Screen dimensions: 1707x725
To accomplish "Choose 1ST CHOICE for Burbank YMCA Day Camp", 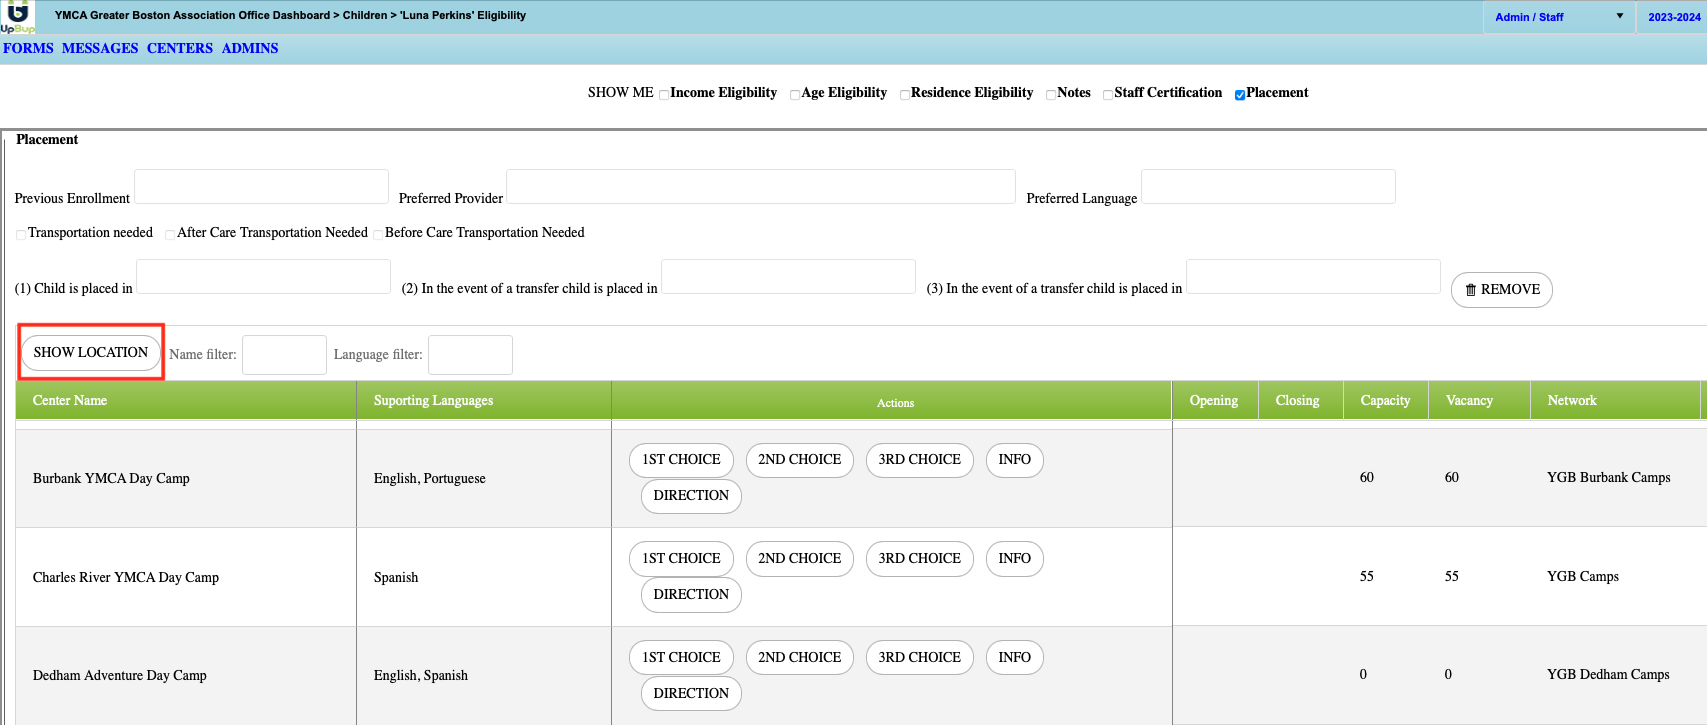I will [x=681, y=460].
